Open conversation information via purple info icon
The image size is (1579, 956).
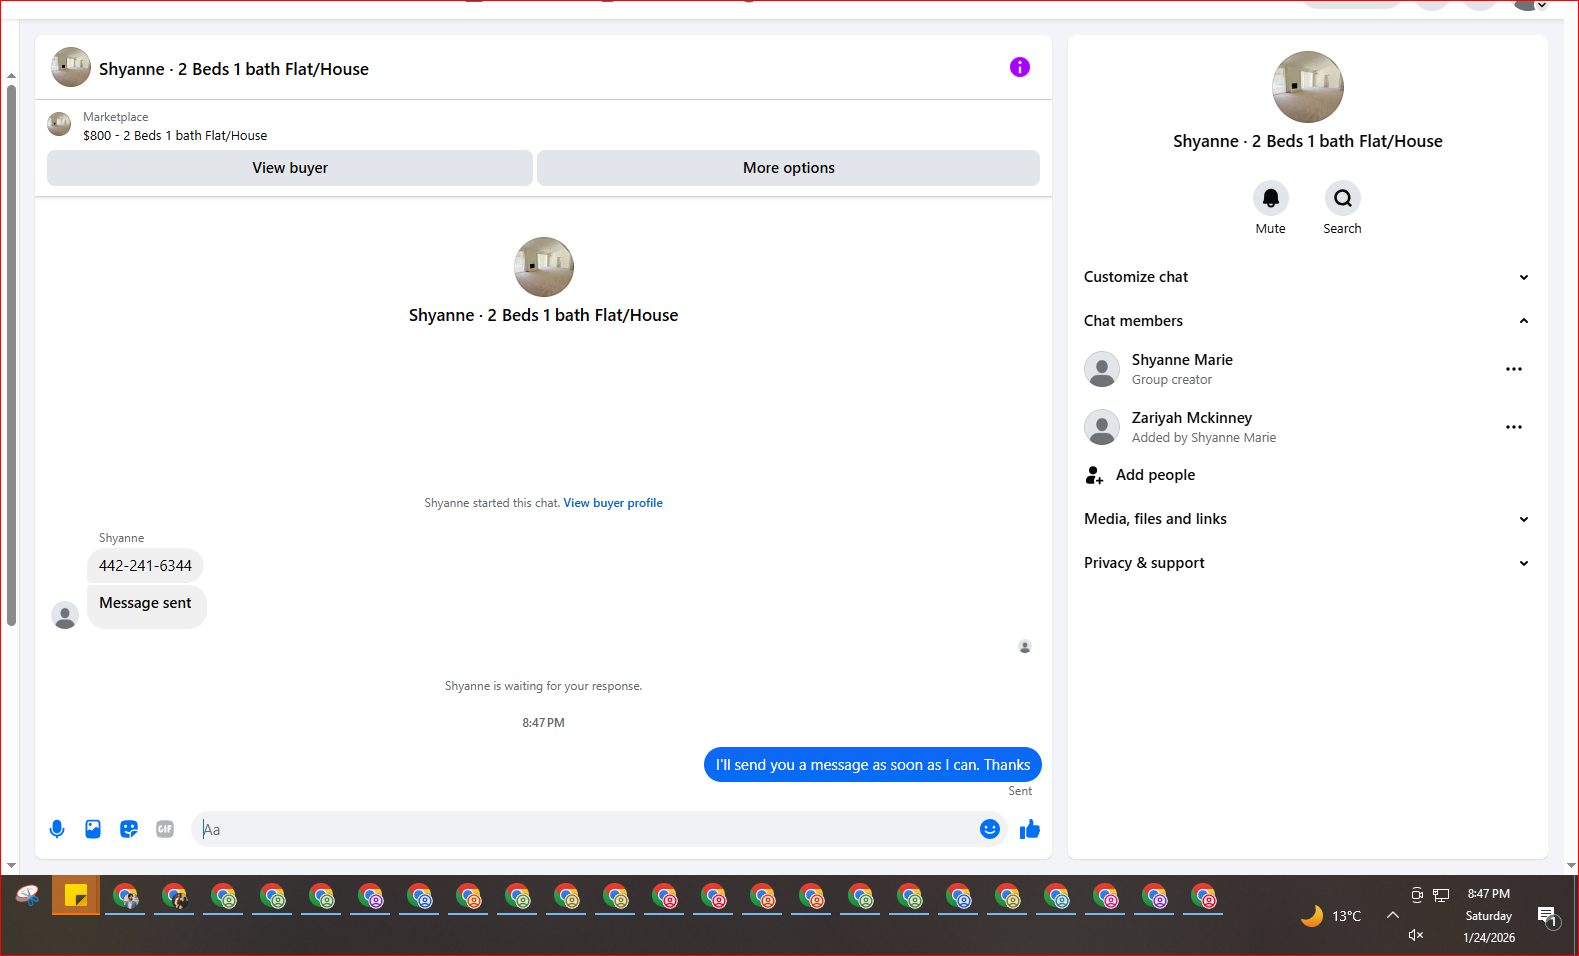[x=1019, y=67]
